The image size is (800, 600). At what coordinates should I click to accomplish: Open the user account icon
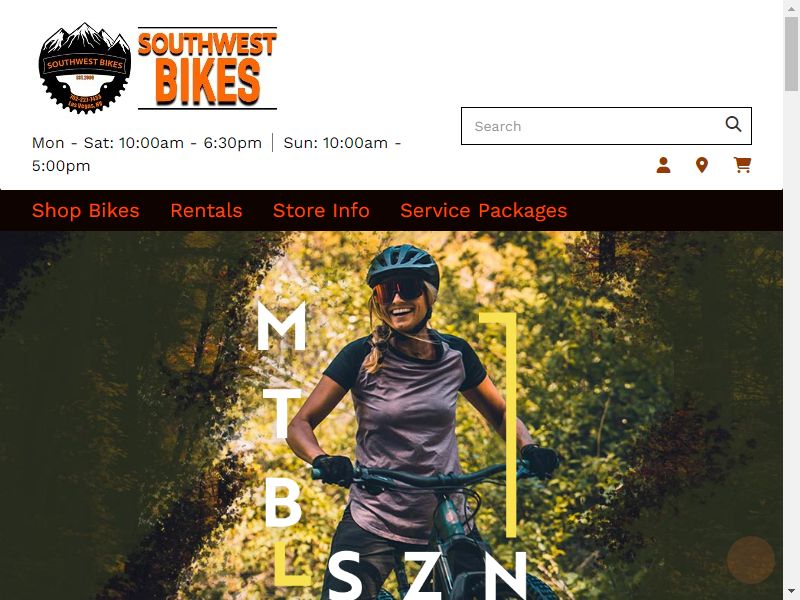point(663,165)
